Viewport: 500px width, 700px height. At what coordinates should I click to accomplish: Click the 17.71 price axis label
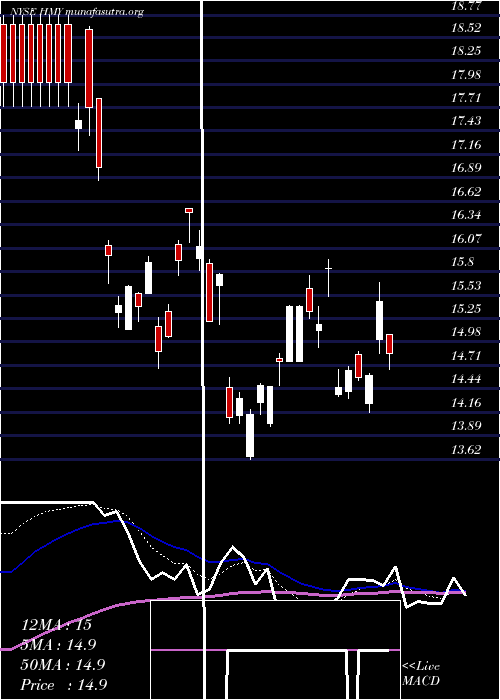point(467,98)
